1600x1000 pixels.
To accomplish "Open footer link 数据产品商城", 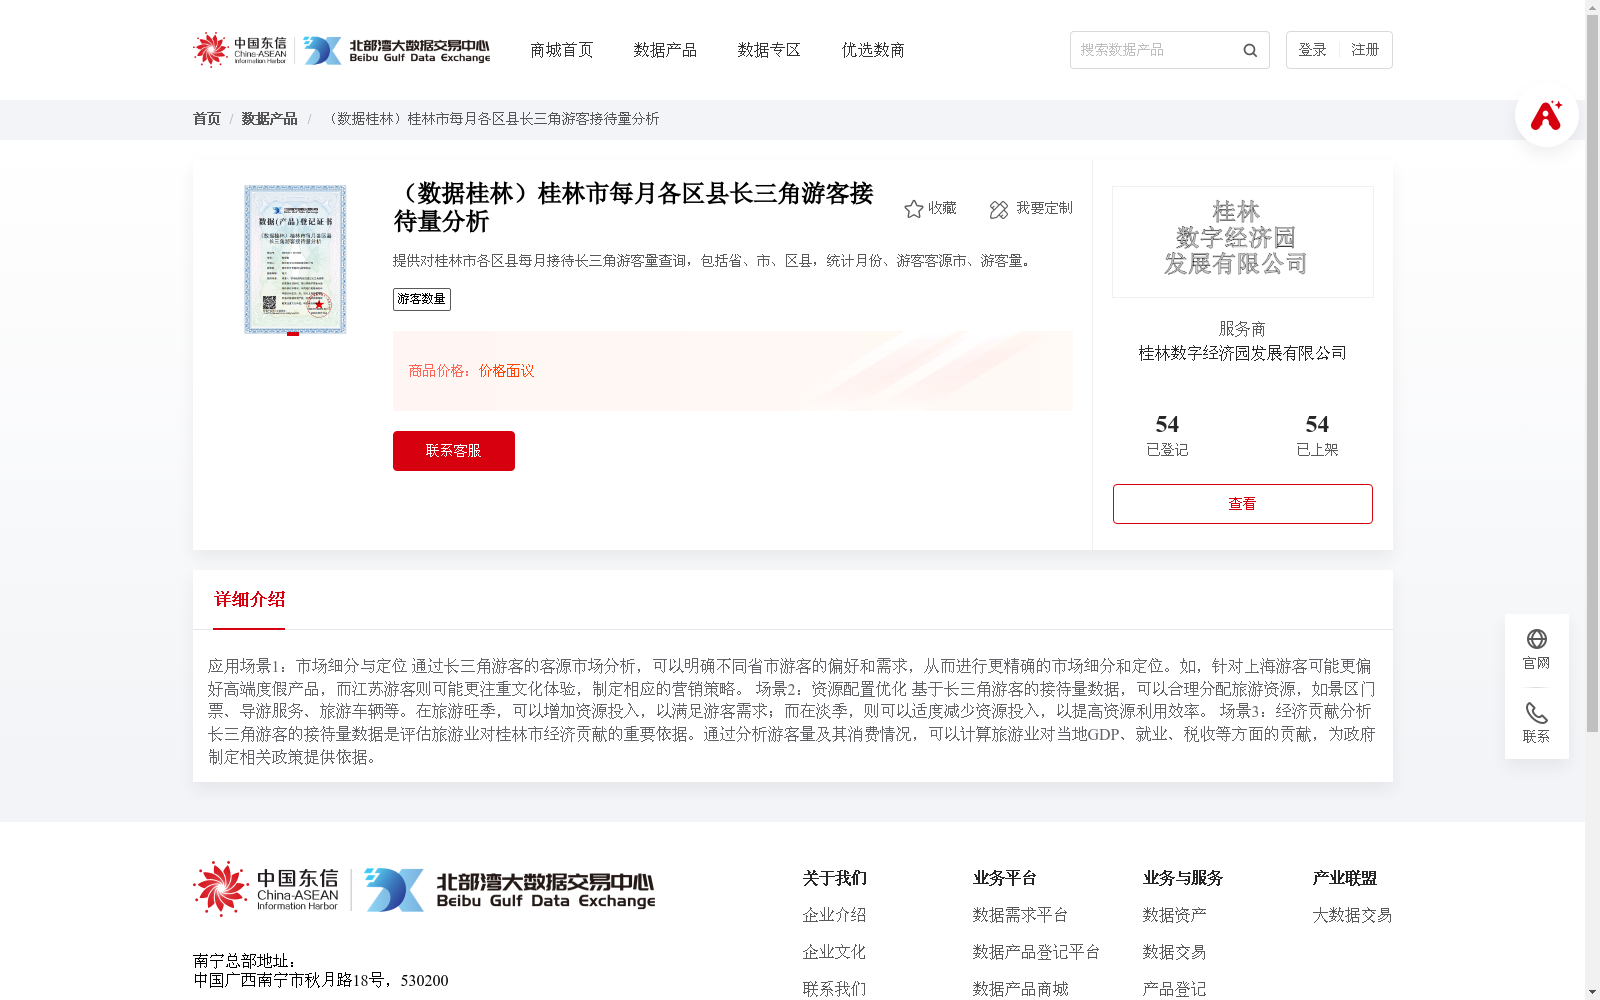I will tap(1020, 989).
